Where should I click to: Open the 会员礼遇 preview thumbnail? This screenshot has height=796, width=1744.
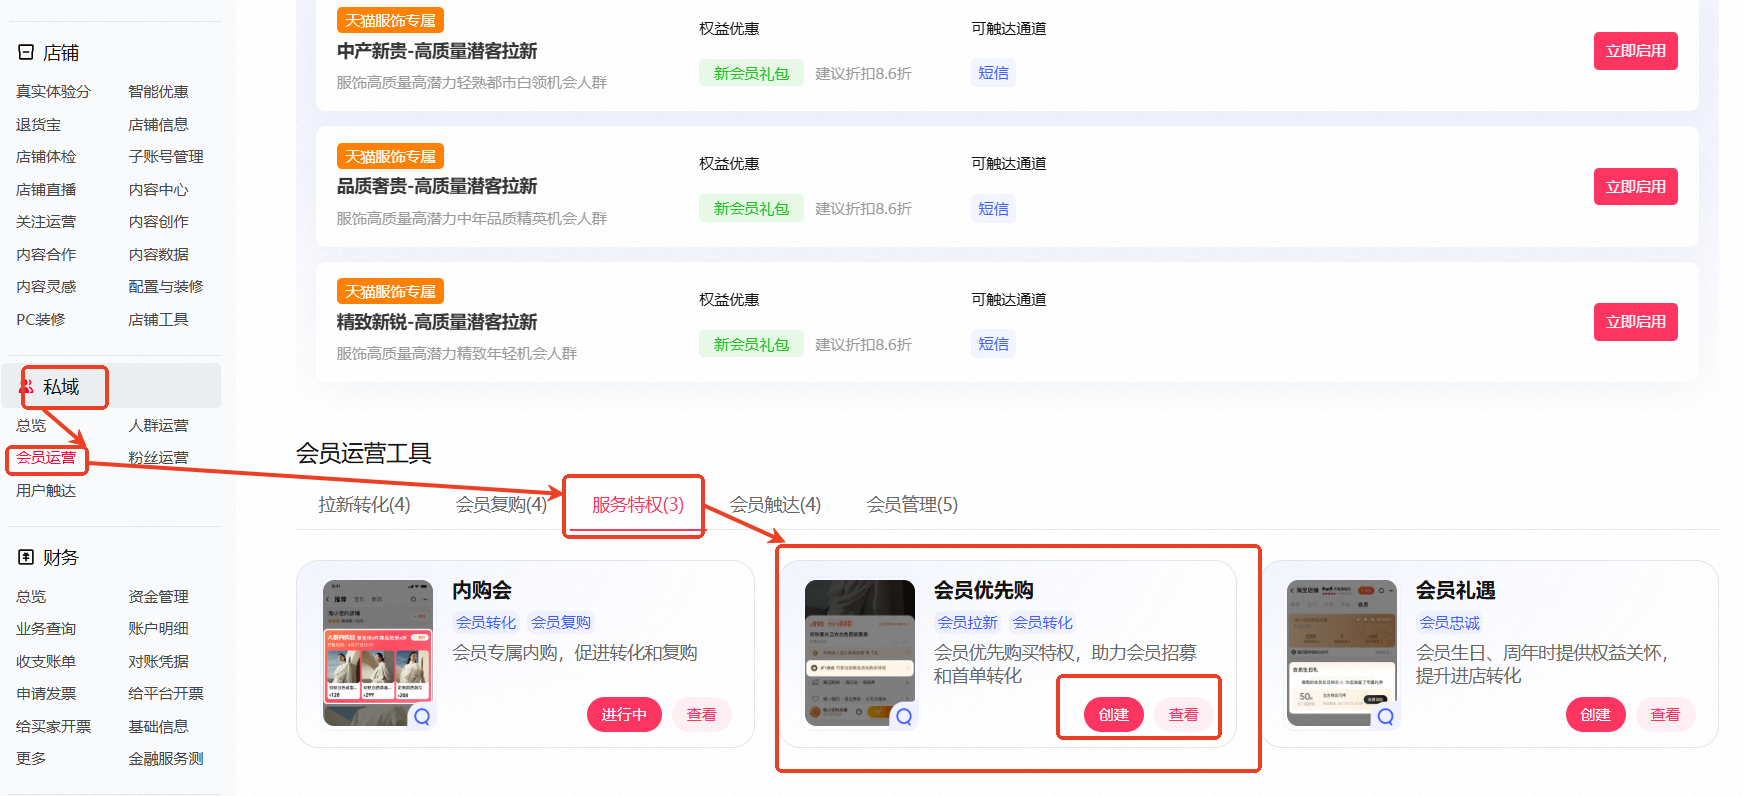[x=1341, y=653]
